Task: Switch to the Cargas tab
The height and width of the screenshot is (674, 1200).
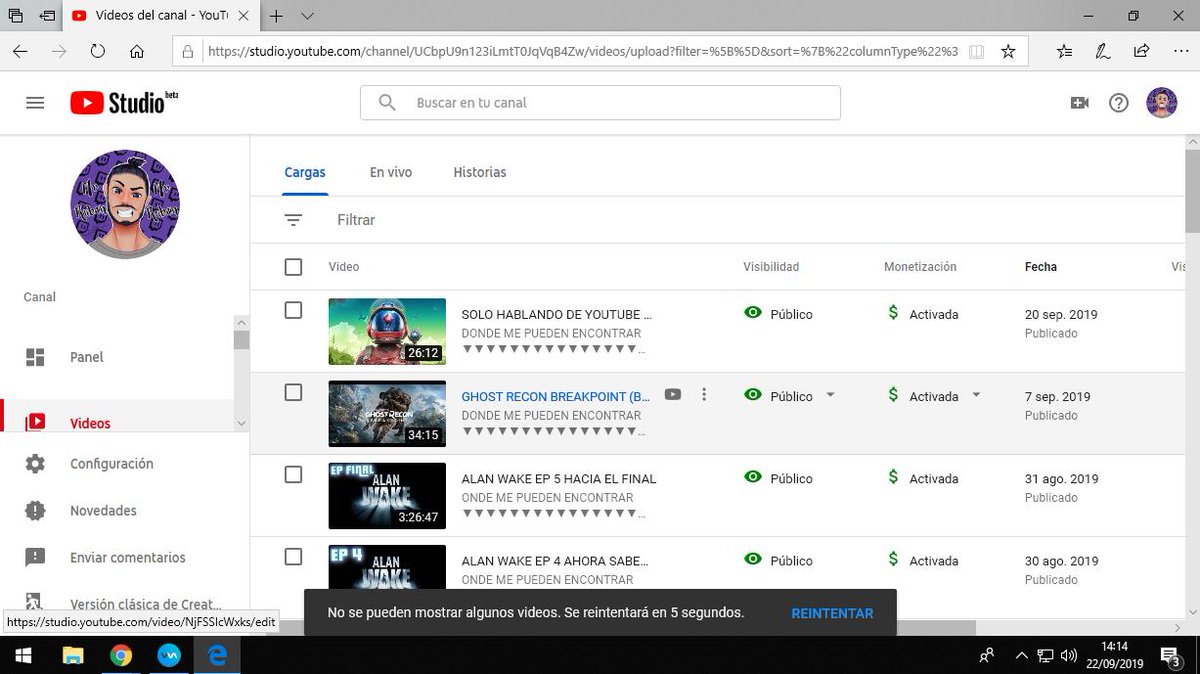Action: coord(305,172)
